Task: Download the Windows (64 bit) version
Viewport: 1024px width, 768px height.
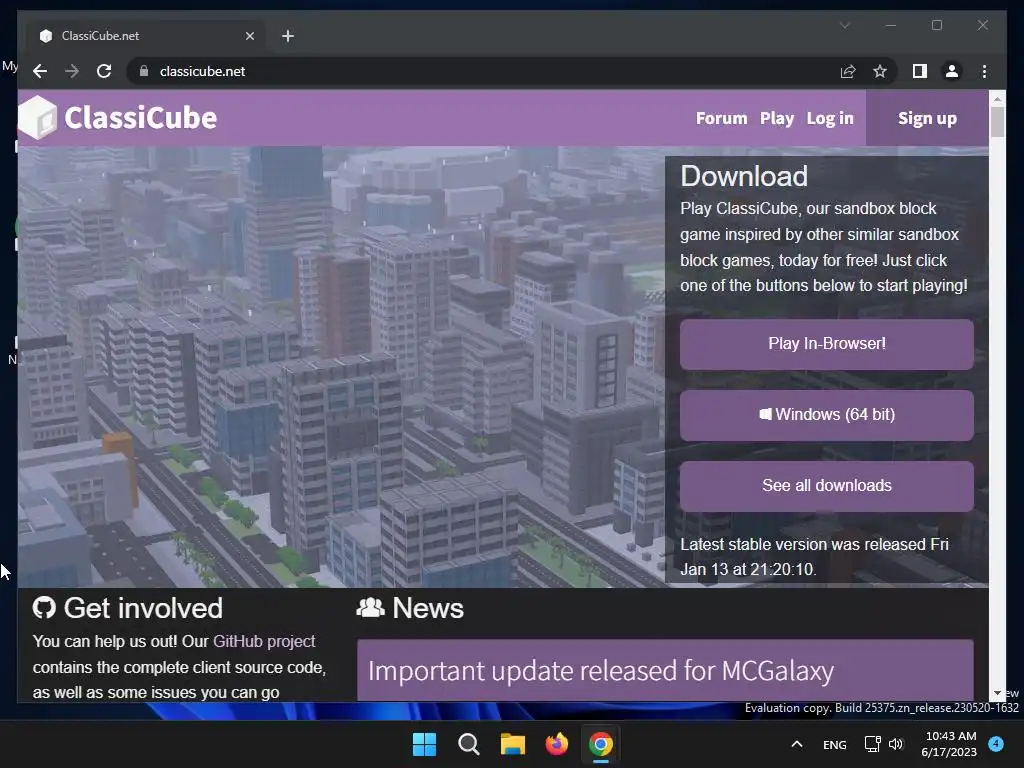Action: point(826,415)
